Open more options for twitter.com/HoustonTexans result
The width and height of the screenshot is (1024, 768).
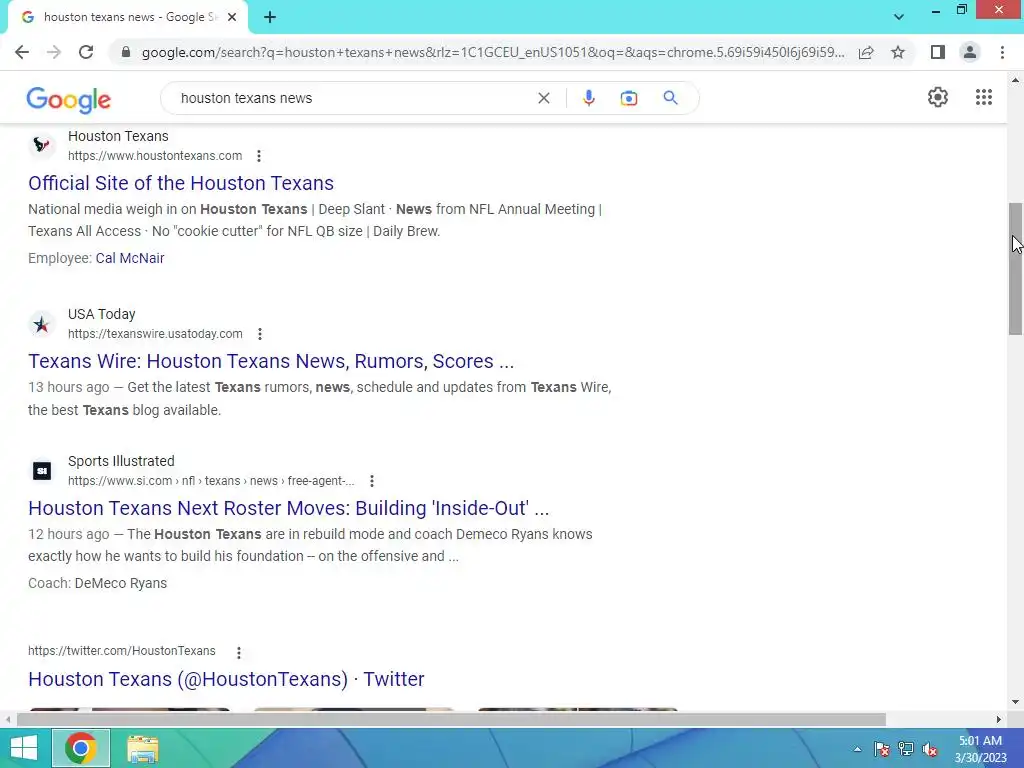(x=238, y=652)
